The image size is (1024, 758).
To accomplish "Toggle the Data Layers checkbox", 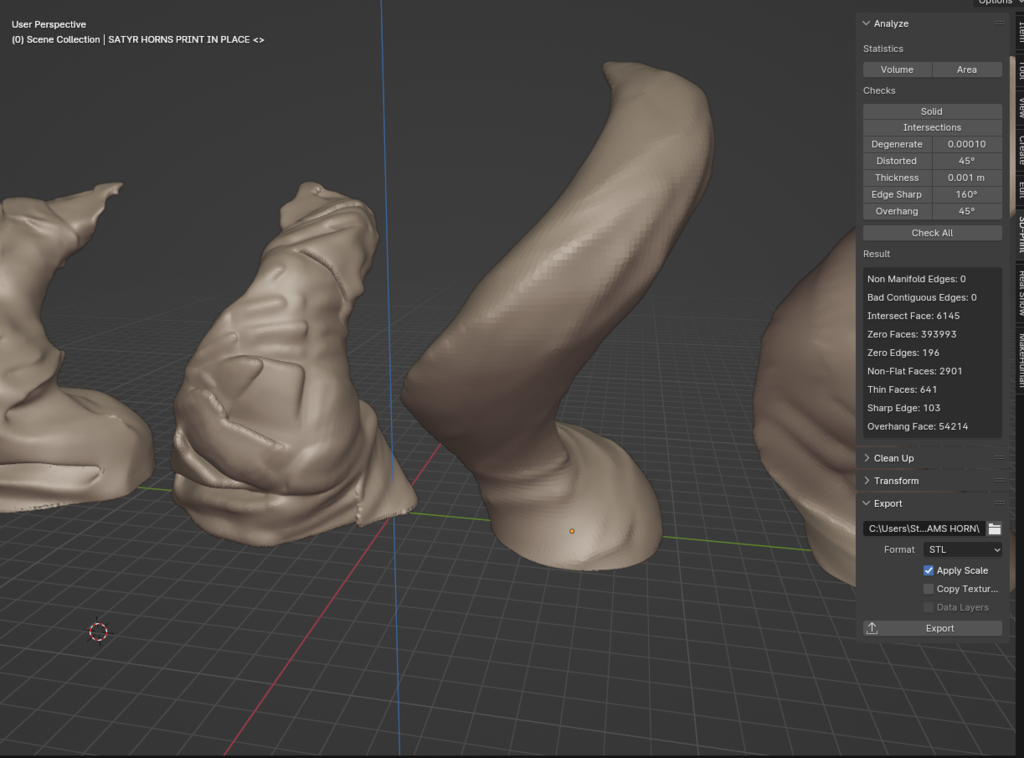I will (x=929, y=607).
